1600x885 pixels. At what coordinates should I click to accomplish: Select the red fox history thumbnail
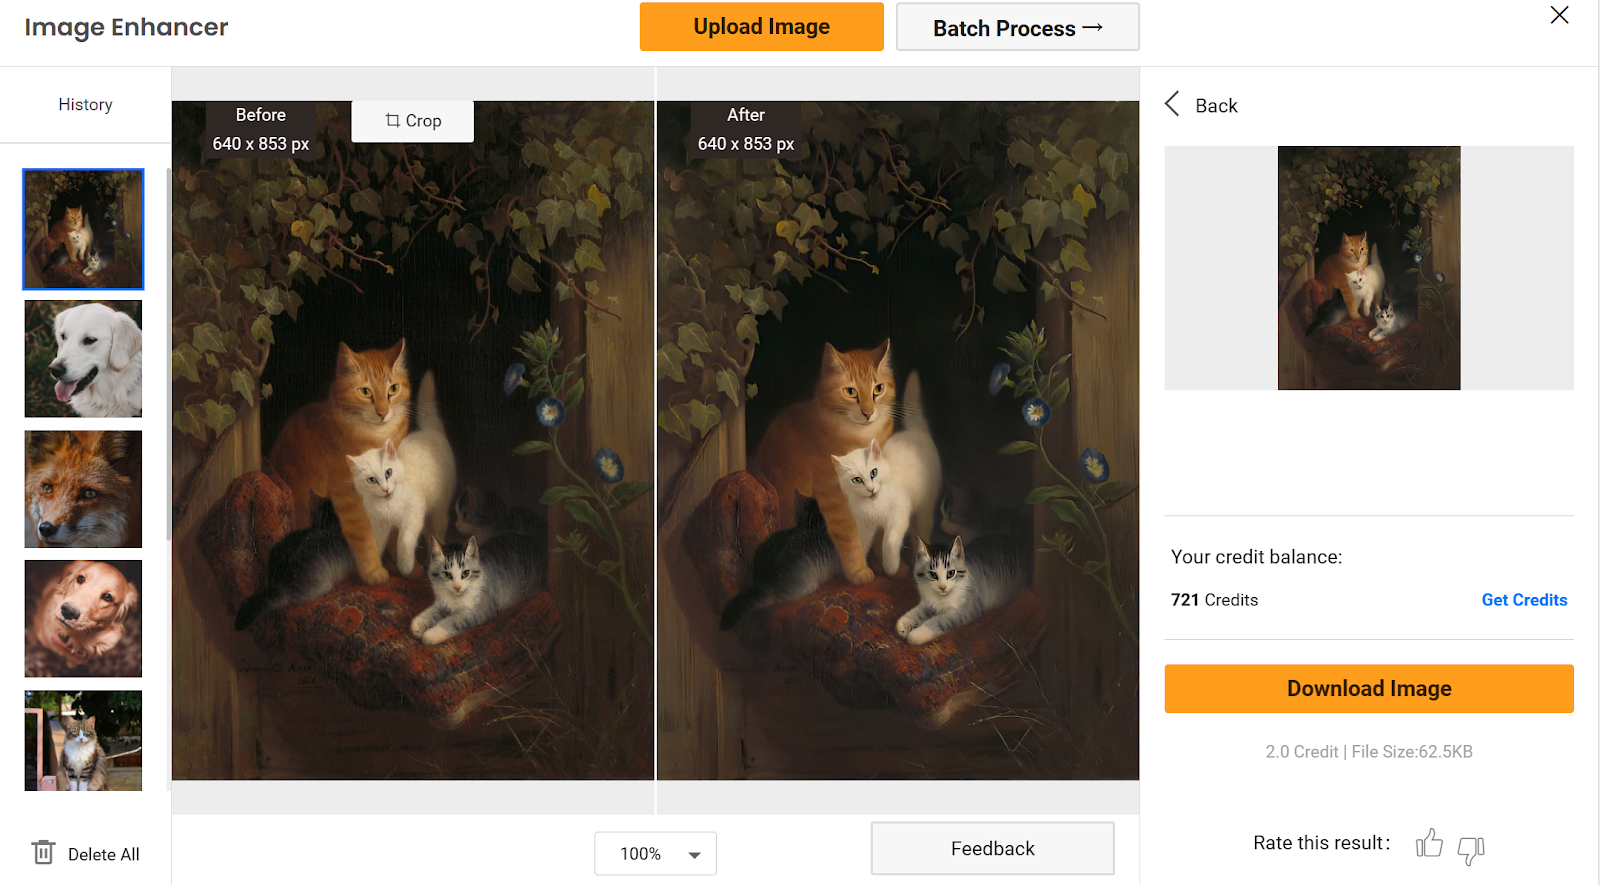tap(83, 489)
